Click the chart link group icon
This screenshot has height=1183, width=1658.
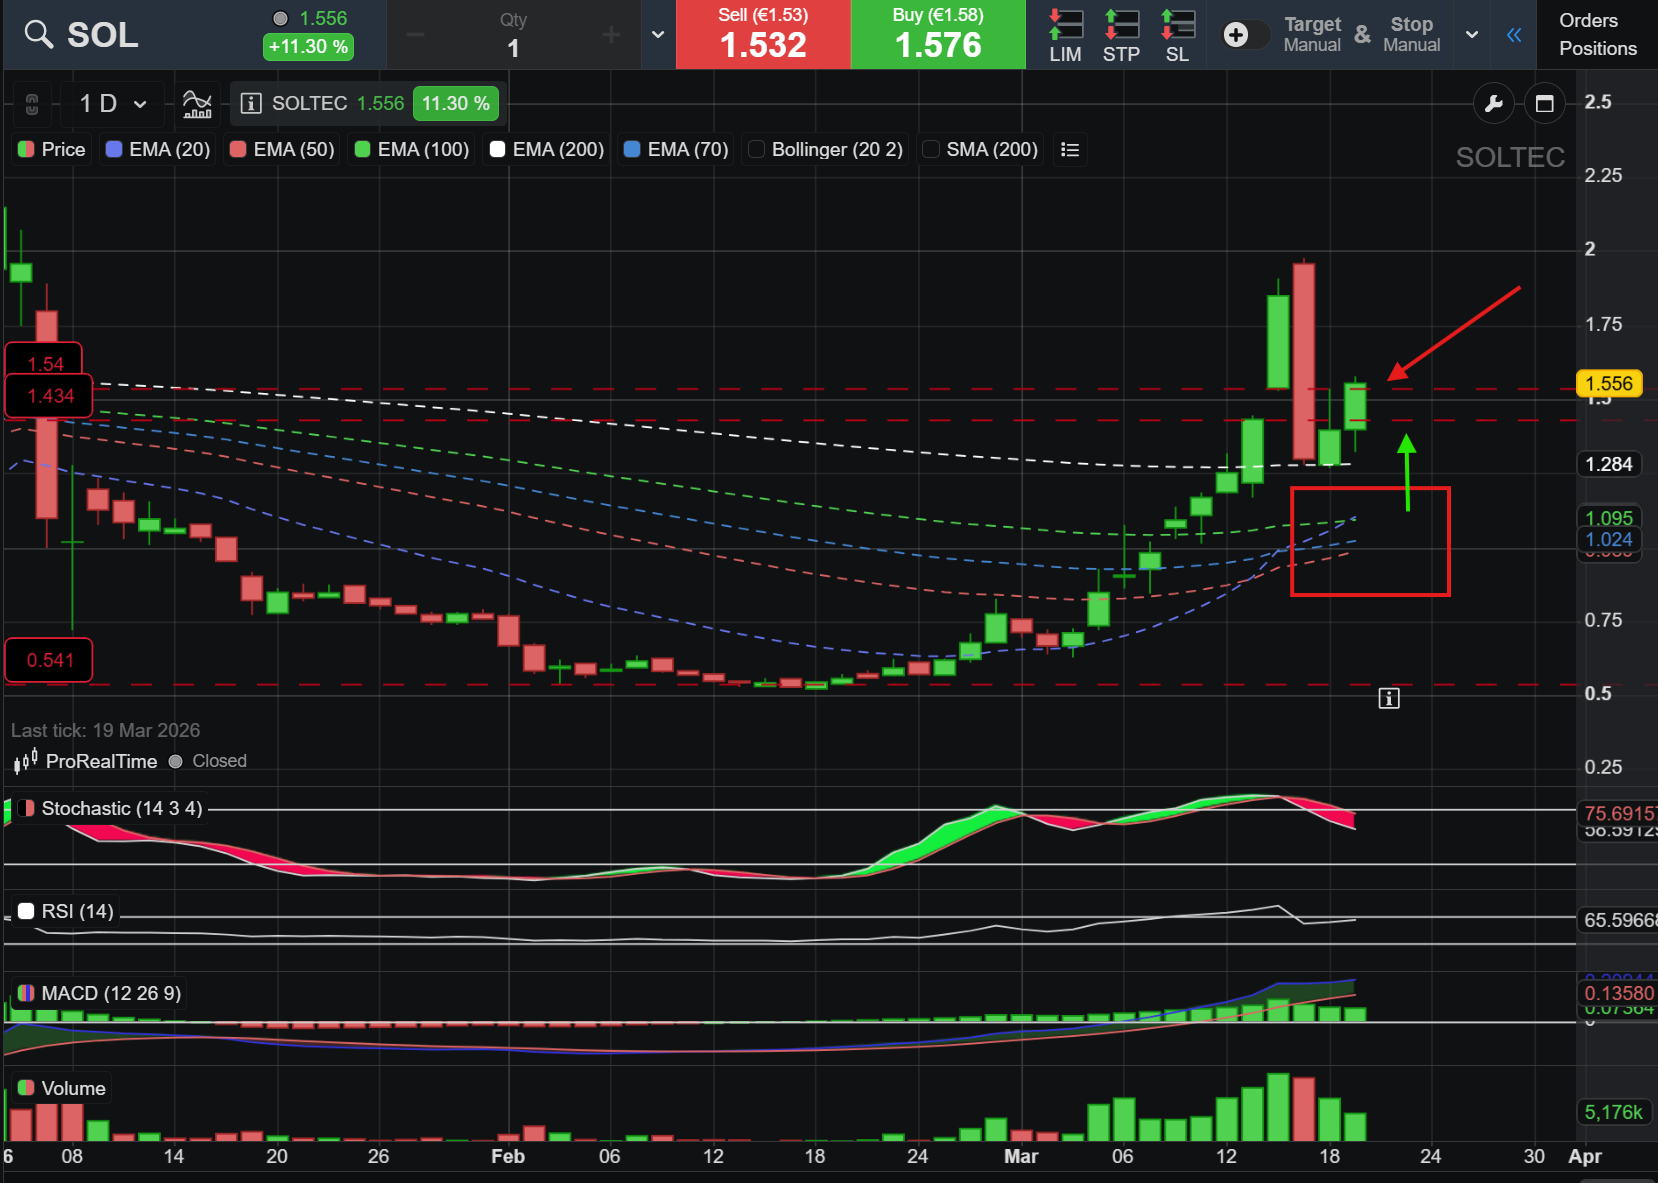click(x=32, y=103)
